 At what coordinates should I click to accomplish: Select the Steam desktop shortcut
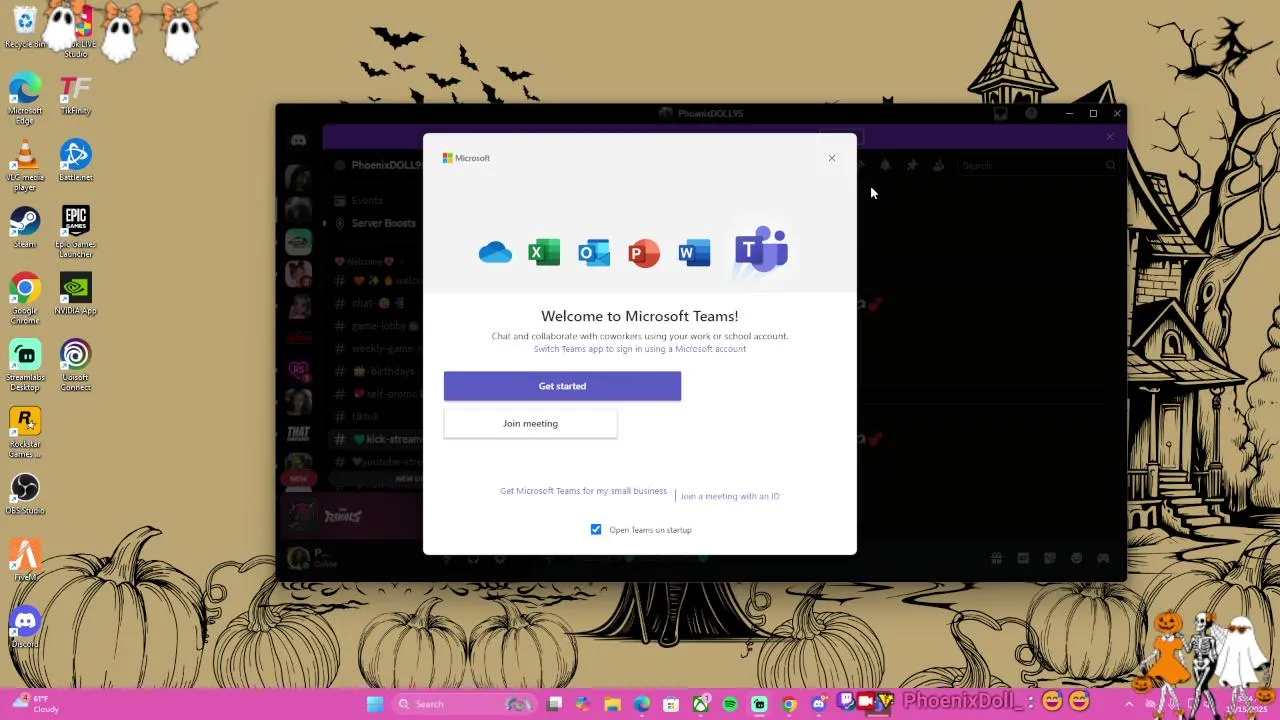tap(25, 227)
